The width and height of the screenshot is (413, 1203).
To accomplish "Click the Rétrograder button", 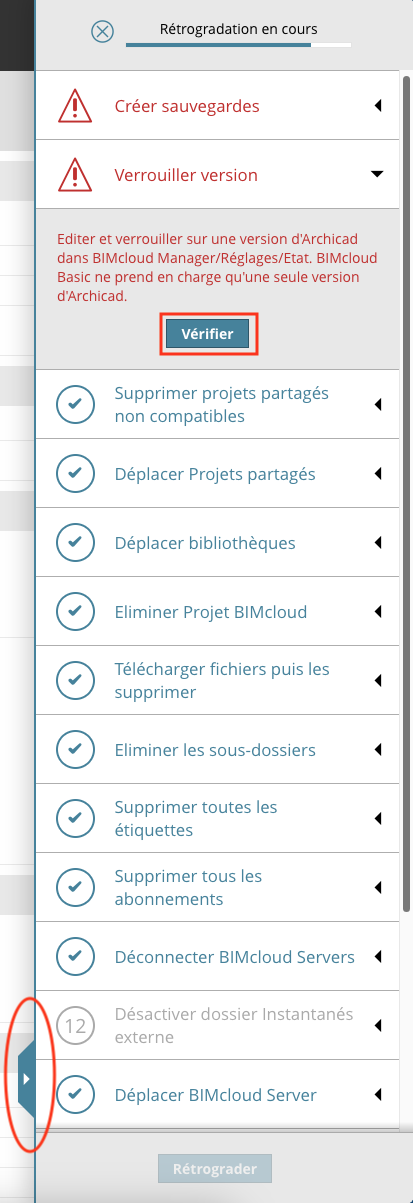I will pos(215,1168).
